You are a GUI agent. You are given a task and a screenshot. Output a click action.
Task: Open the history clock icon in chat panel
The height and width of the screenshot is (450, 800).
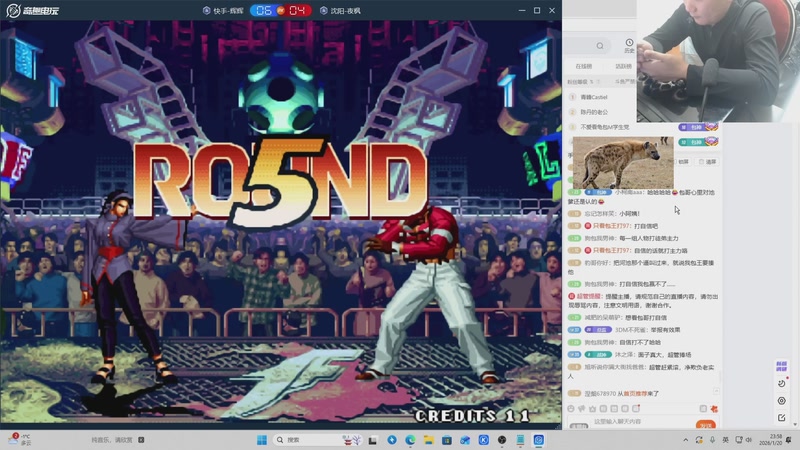[629, 42]
